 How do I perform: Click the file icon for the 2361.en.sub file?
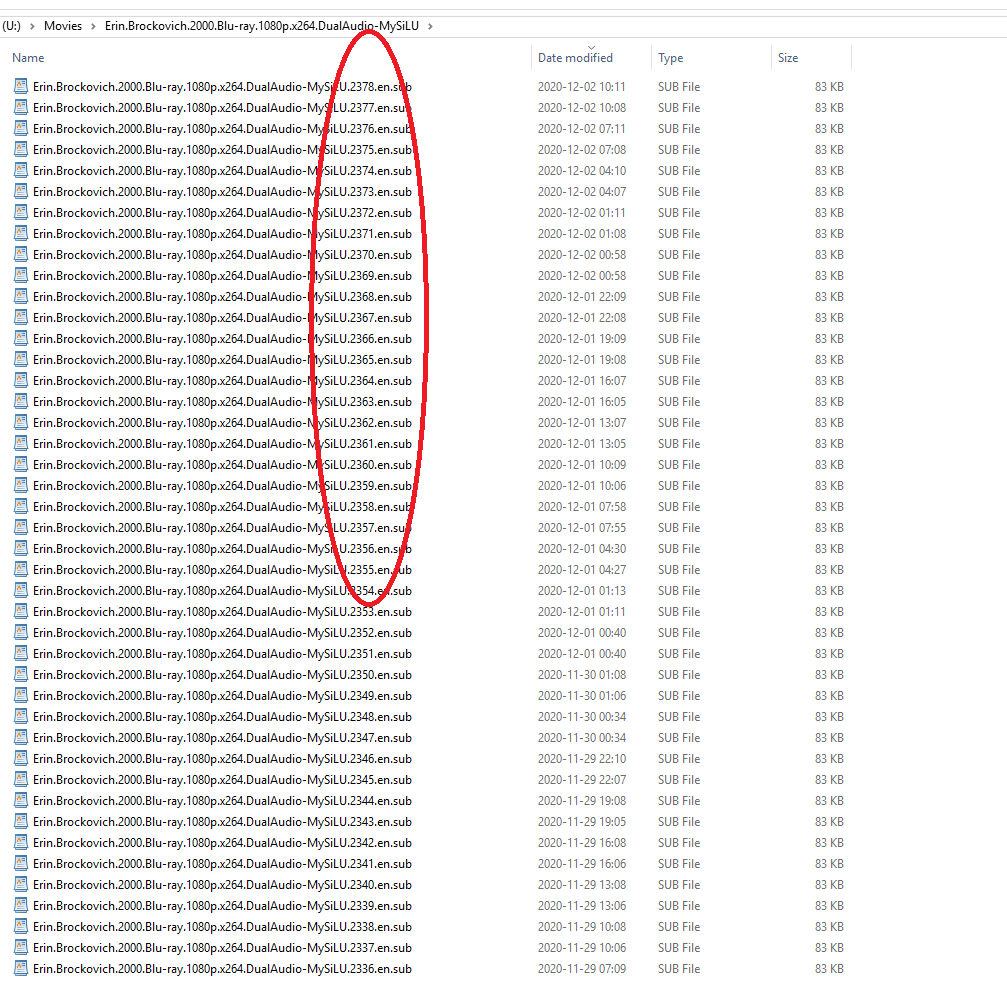[x=21, y=443]
